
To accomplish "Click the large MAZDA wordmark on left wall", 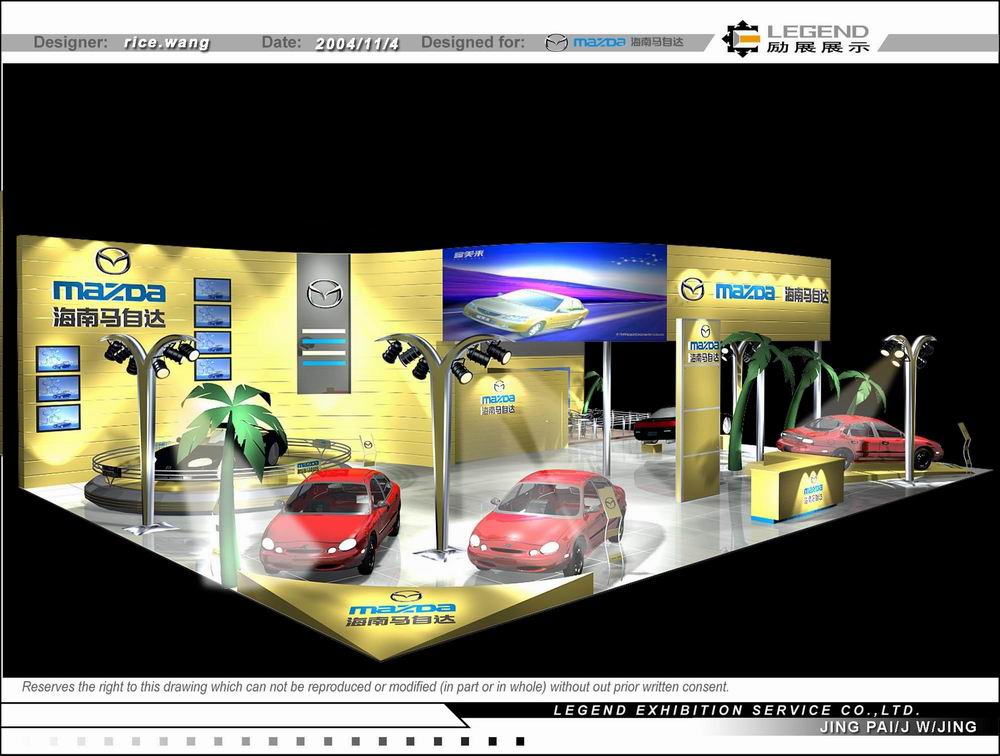I will coord(110,292).
